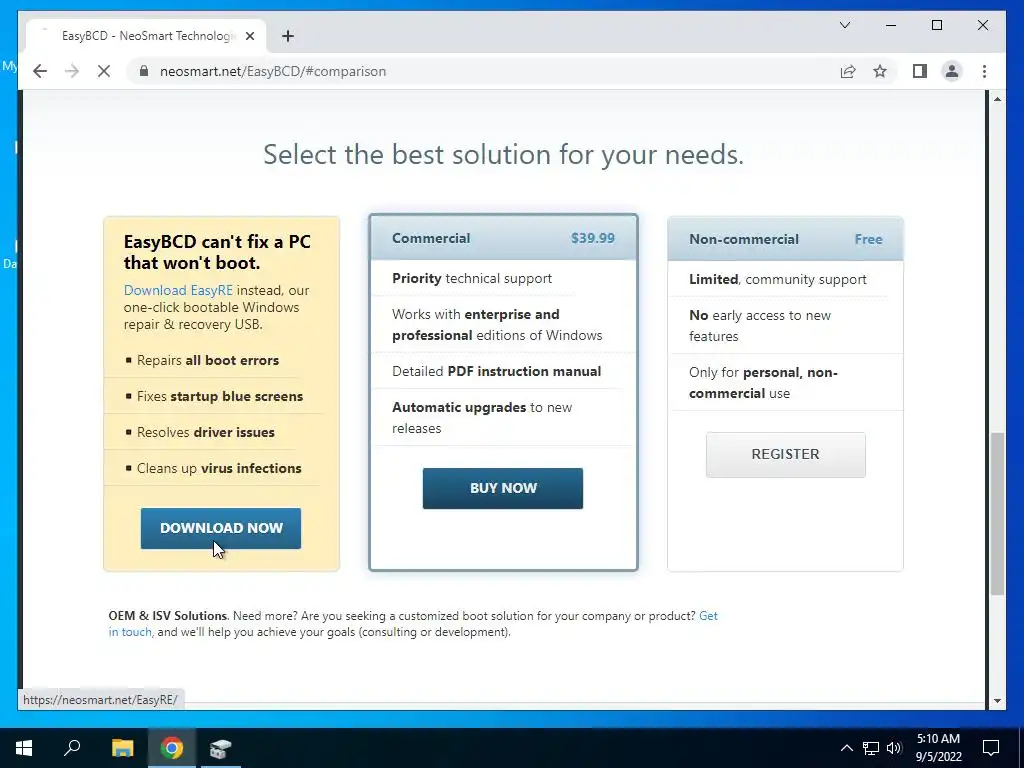Click the scrollbar up arrow
The height and width of the screenshot is (768, 1024).
click(x=997, y=99)
